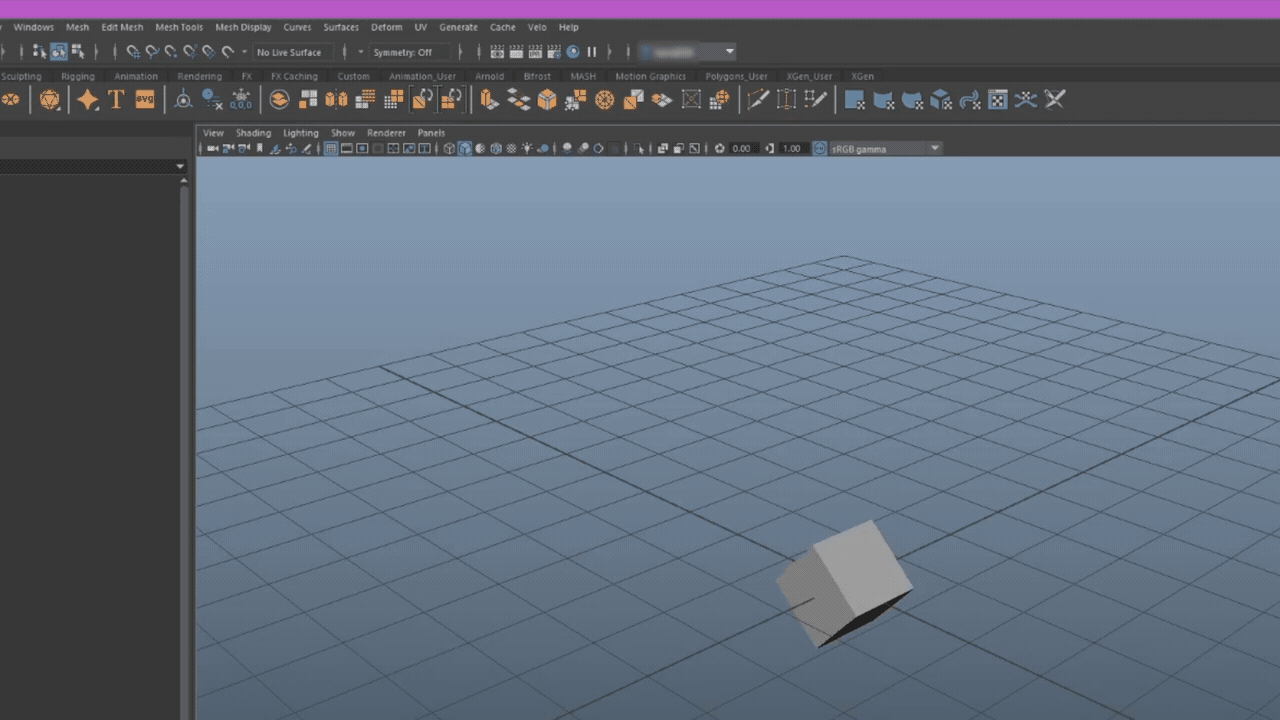
Task: Switch to the MASH shelf tab
Action: pyautogui.click(x=583, y=76)
